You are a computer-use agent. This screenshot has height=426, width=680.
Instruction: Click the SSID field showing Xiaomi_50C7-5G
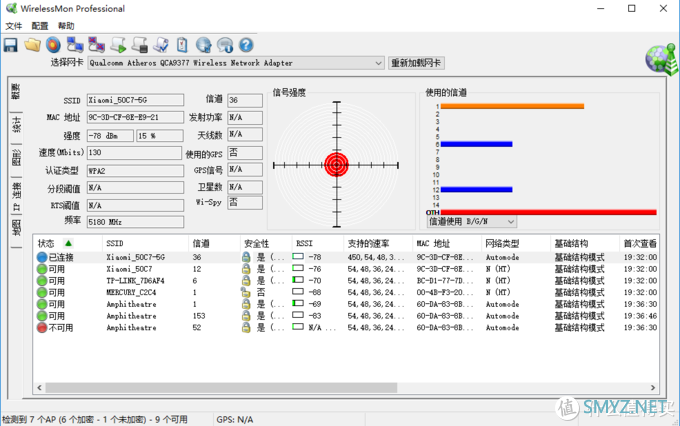coord(135,100)
